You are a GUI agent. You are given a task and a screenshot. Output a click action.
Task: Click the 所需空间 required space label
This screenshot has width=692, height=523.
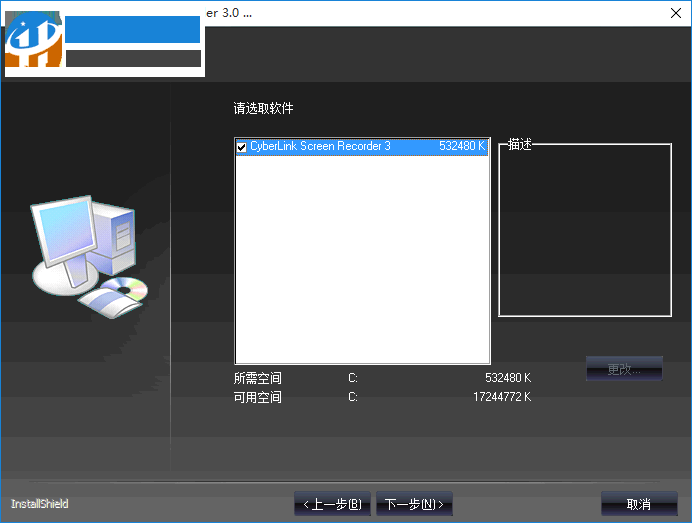coord(258,378)
